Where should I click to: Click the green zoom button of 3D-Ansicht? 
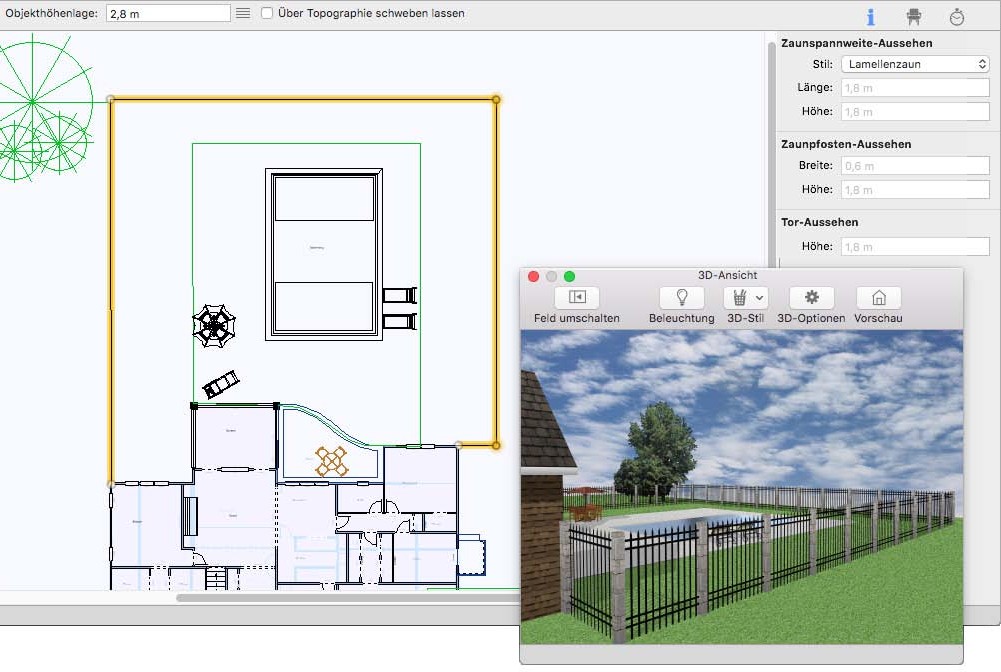click(x=570, y=276)
